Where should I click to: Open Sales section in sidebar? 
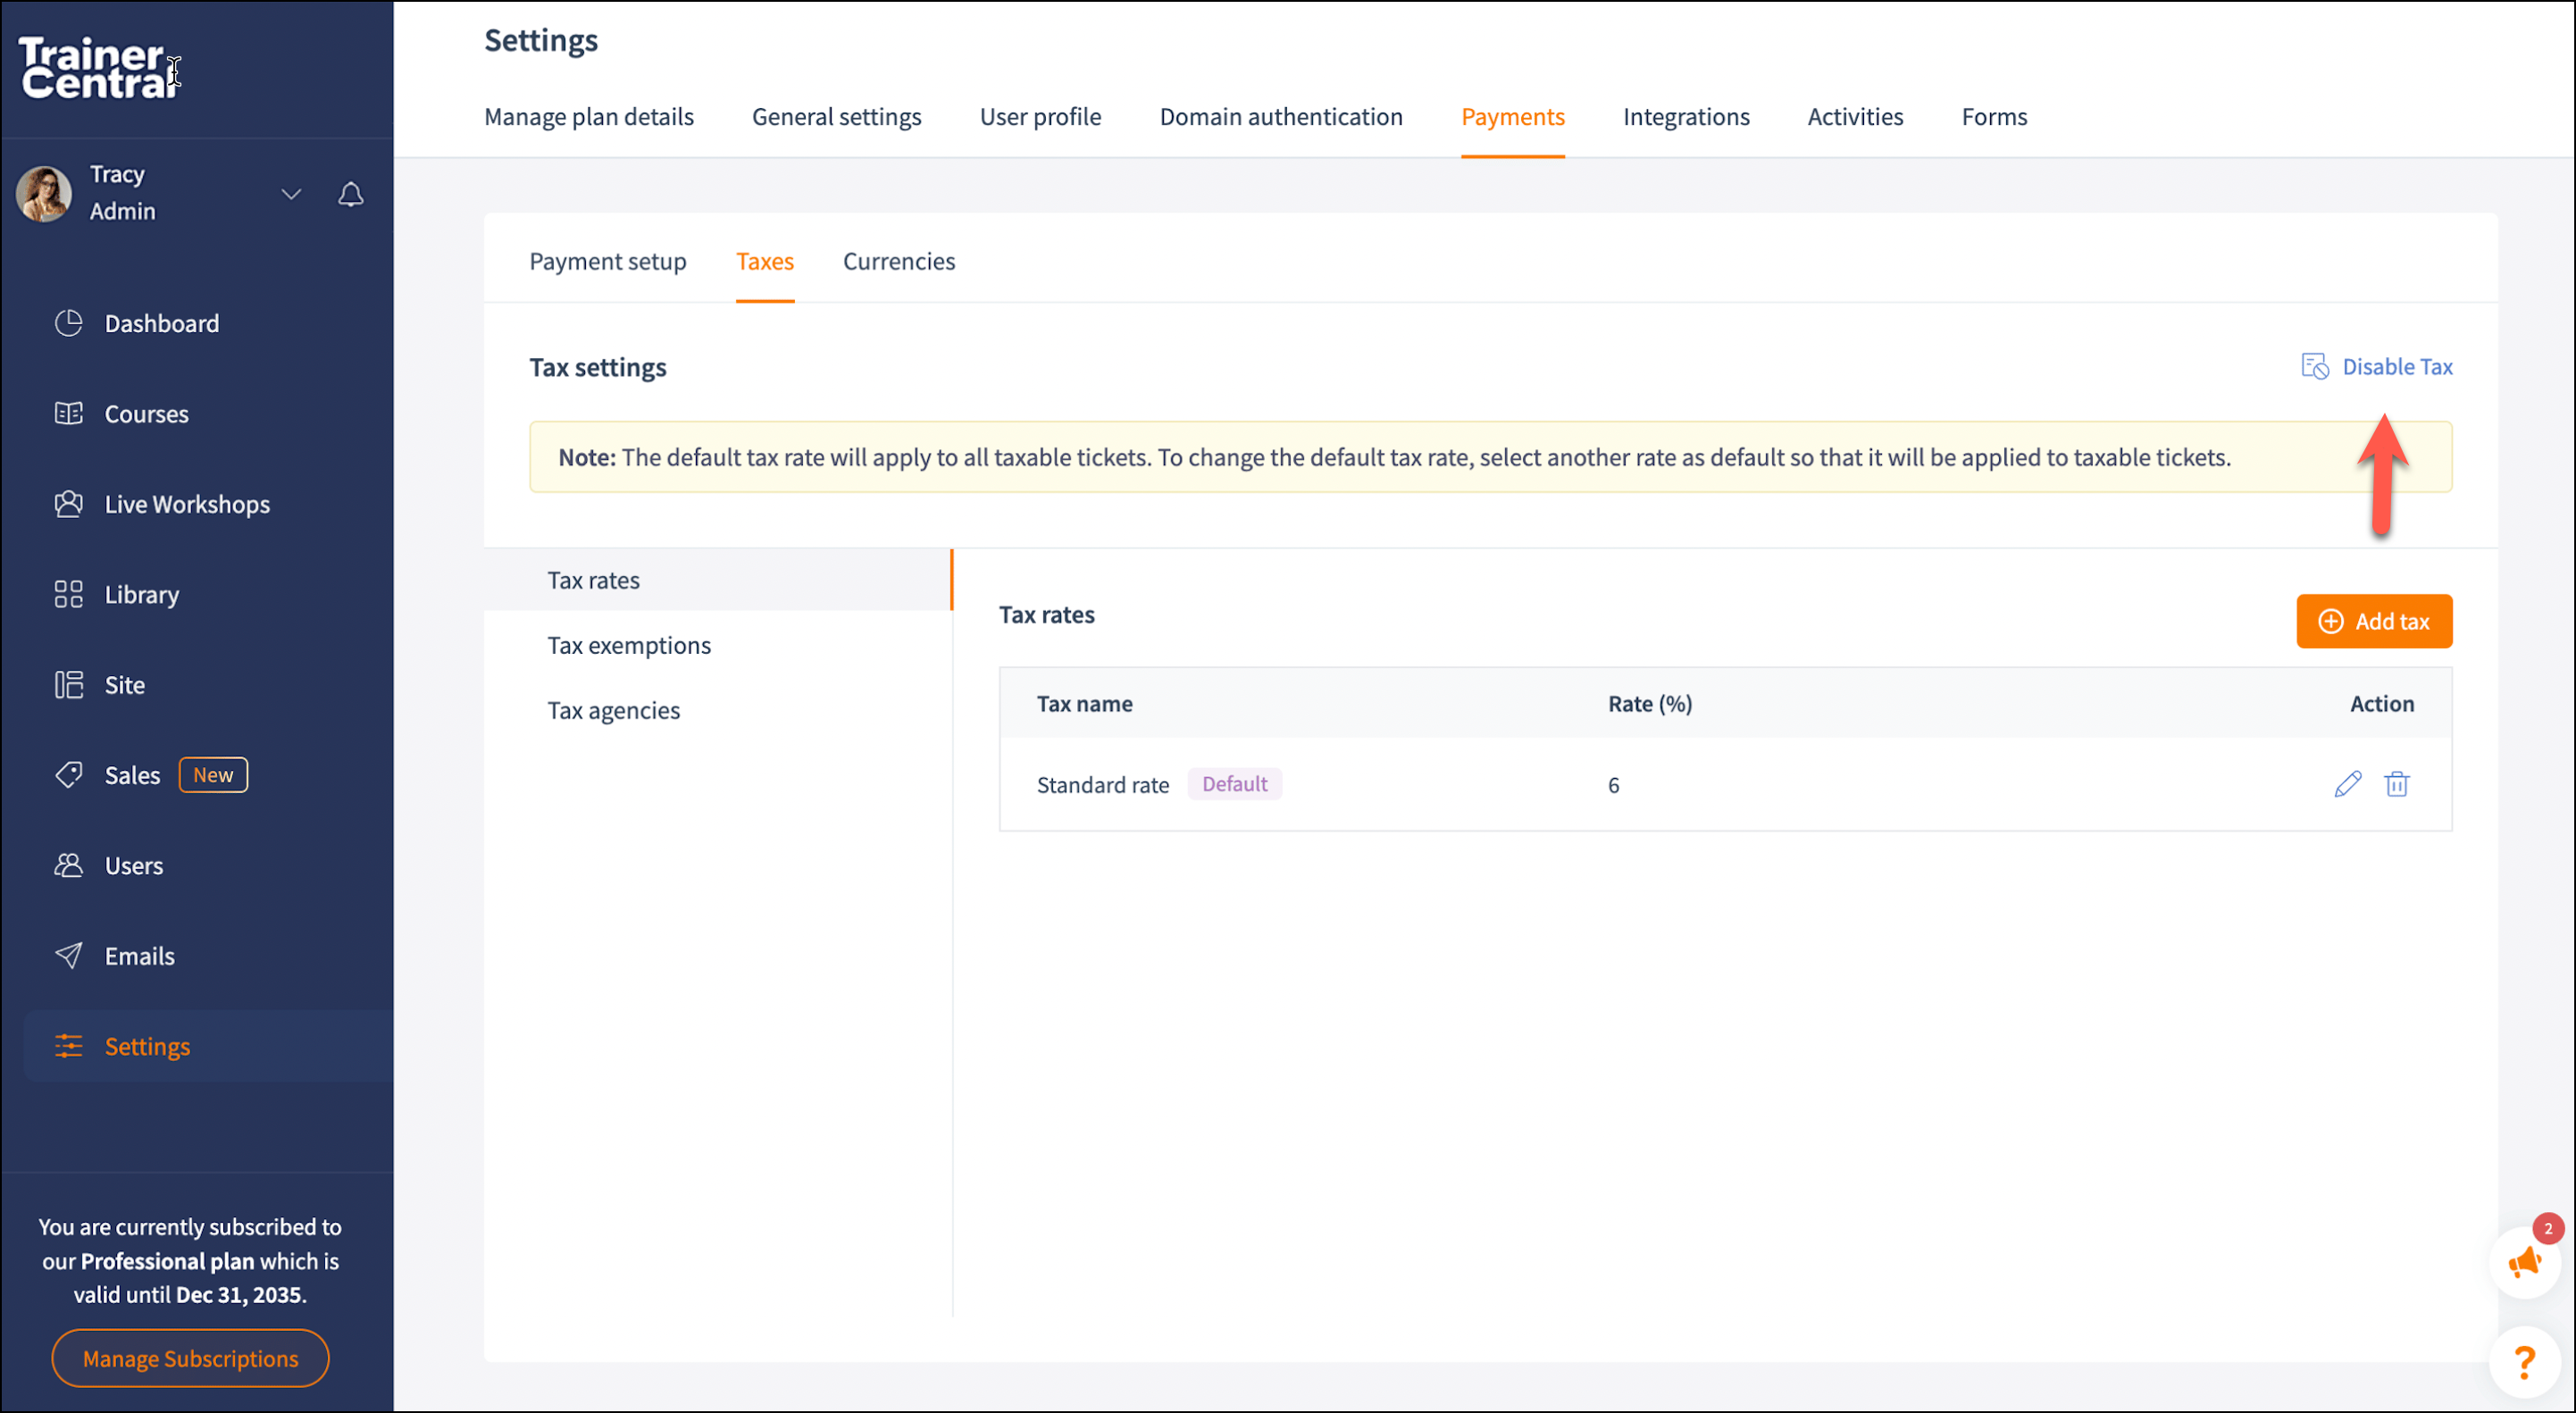[x=132, y=775]
